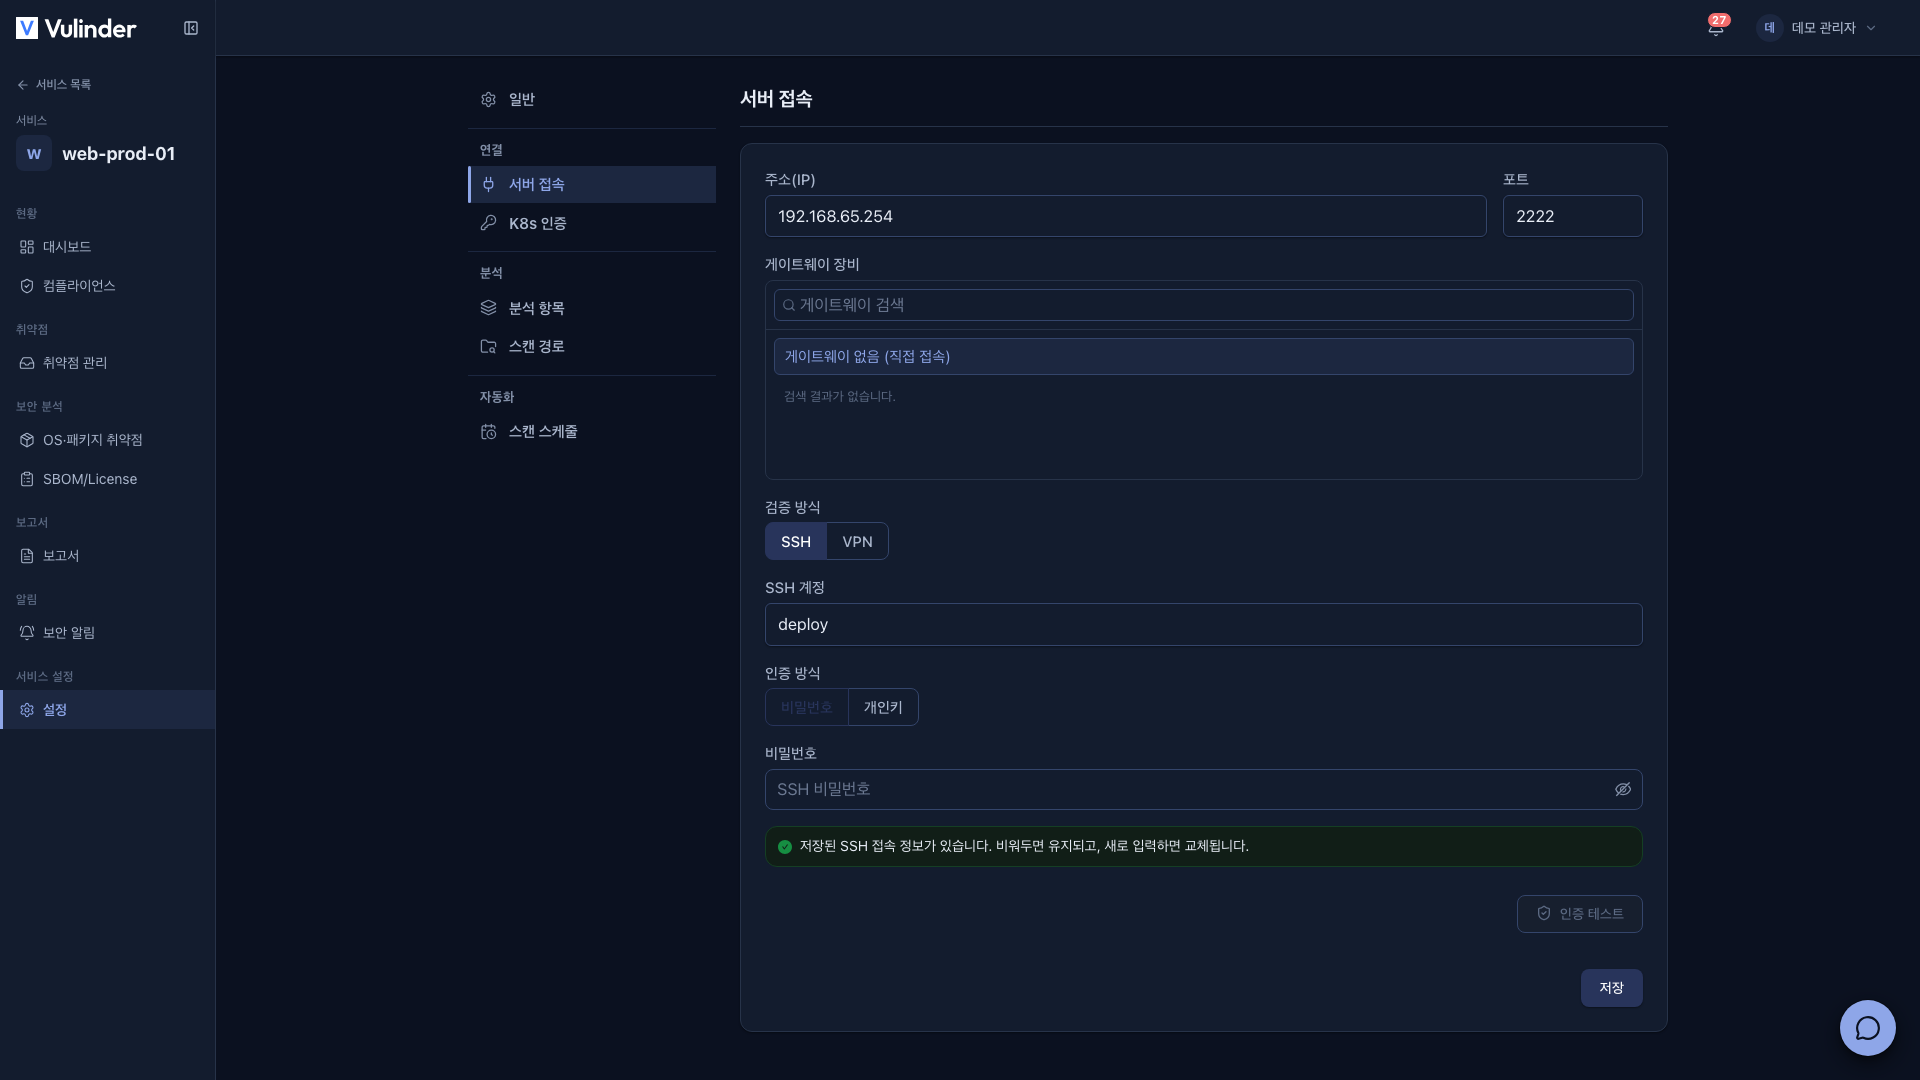Viewport: 1920px width, 1080px height.
Task: Click the 일반 settings gear icon
Action: (488, 99)
